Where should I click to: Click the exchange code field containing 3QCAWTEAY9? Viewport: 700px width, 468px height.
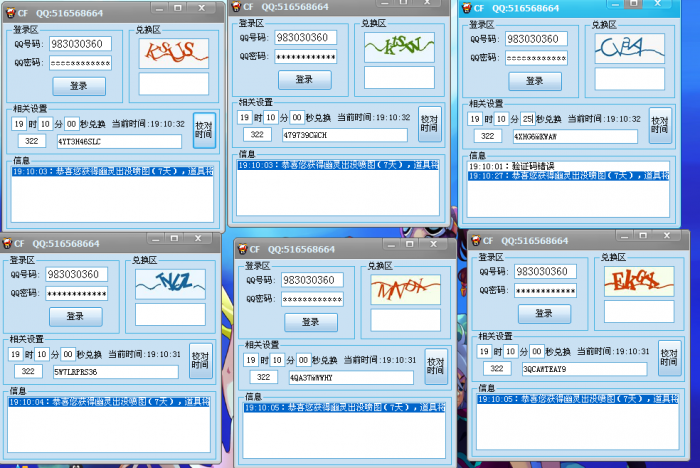pyautogui.click(x=584, y=369)
